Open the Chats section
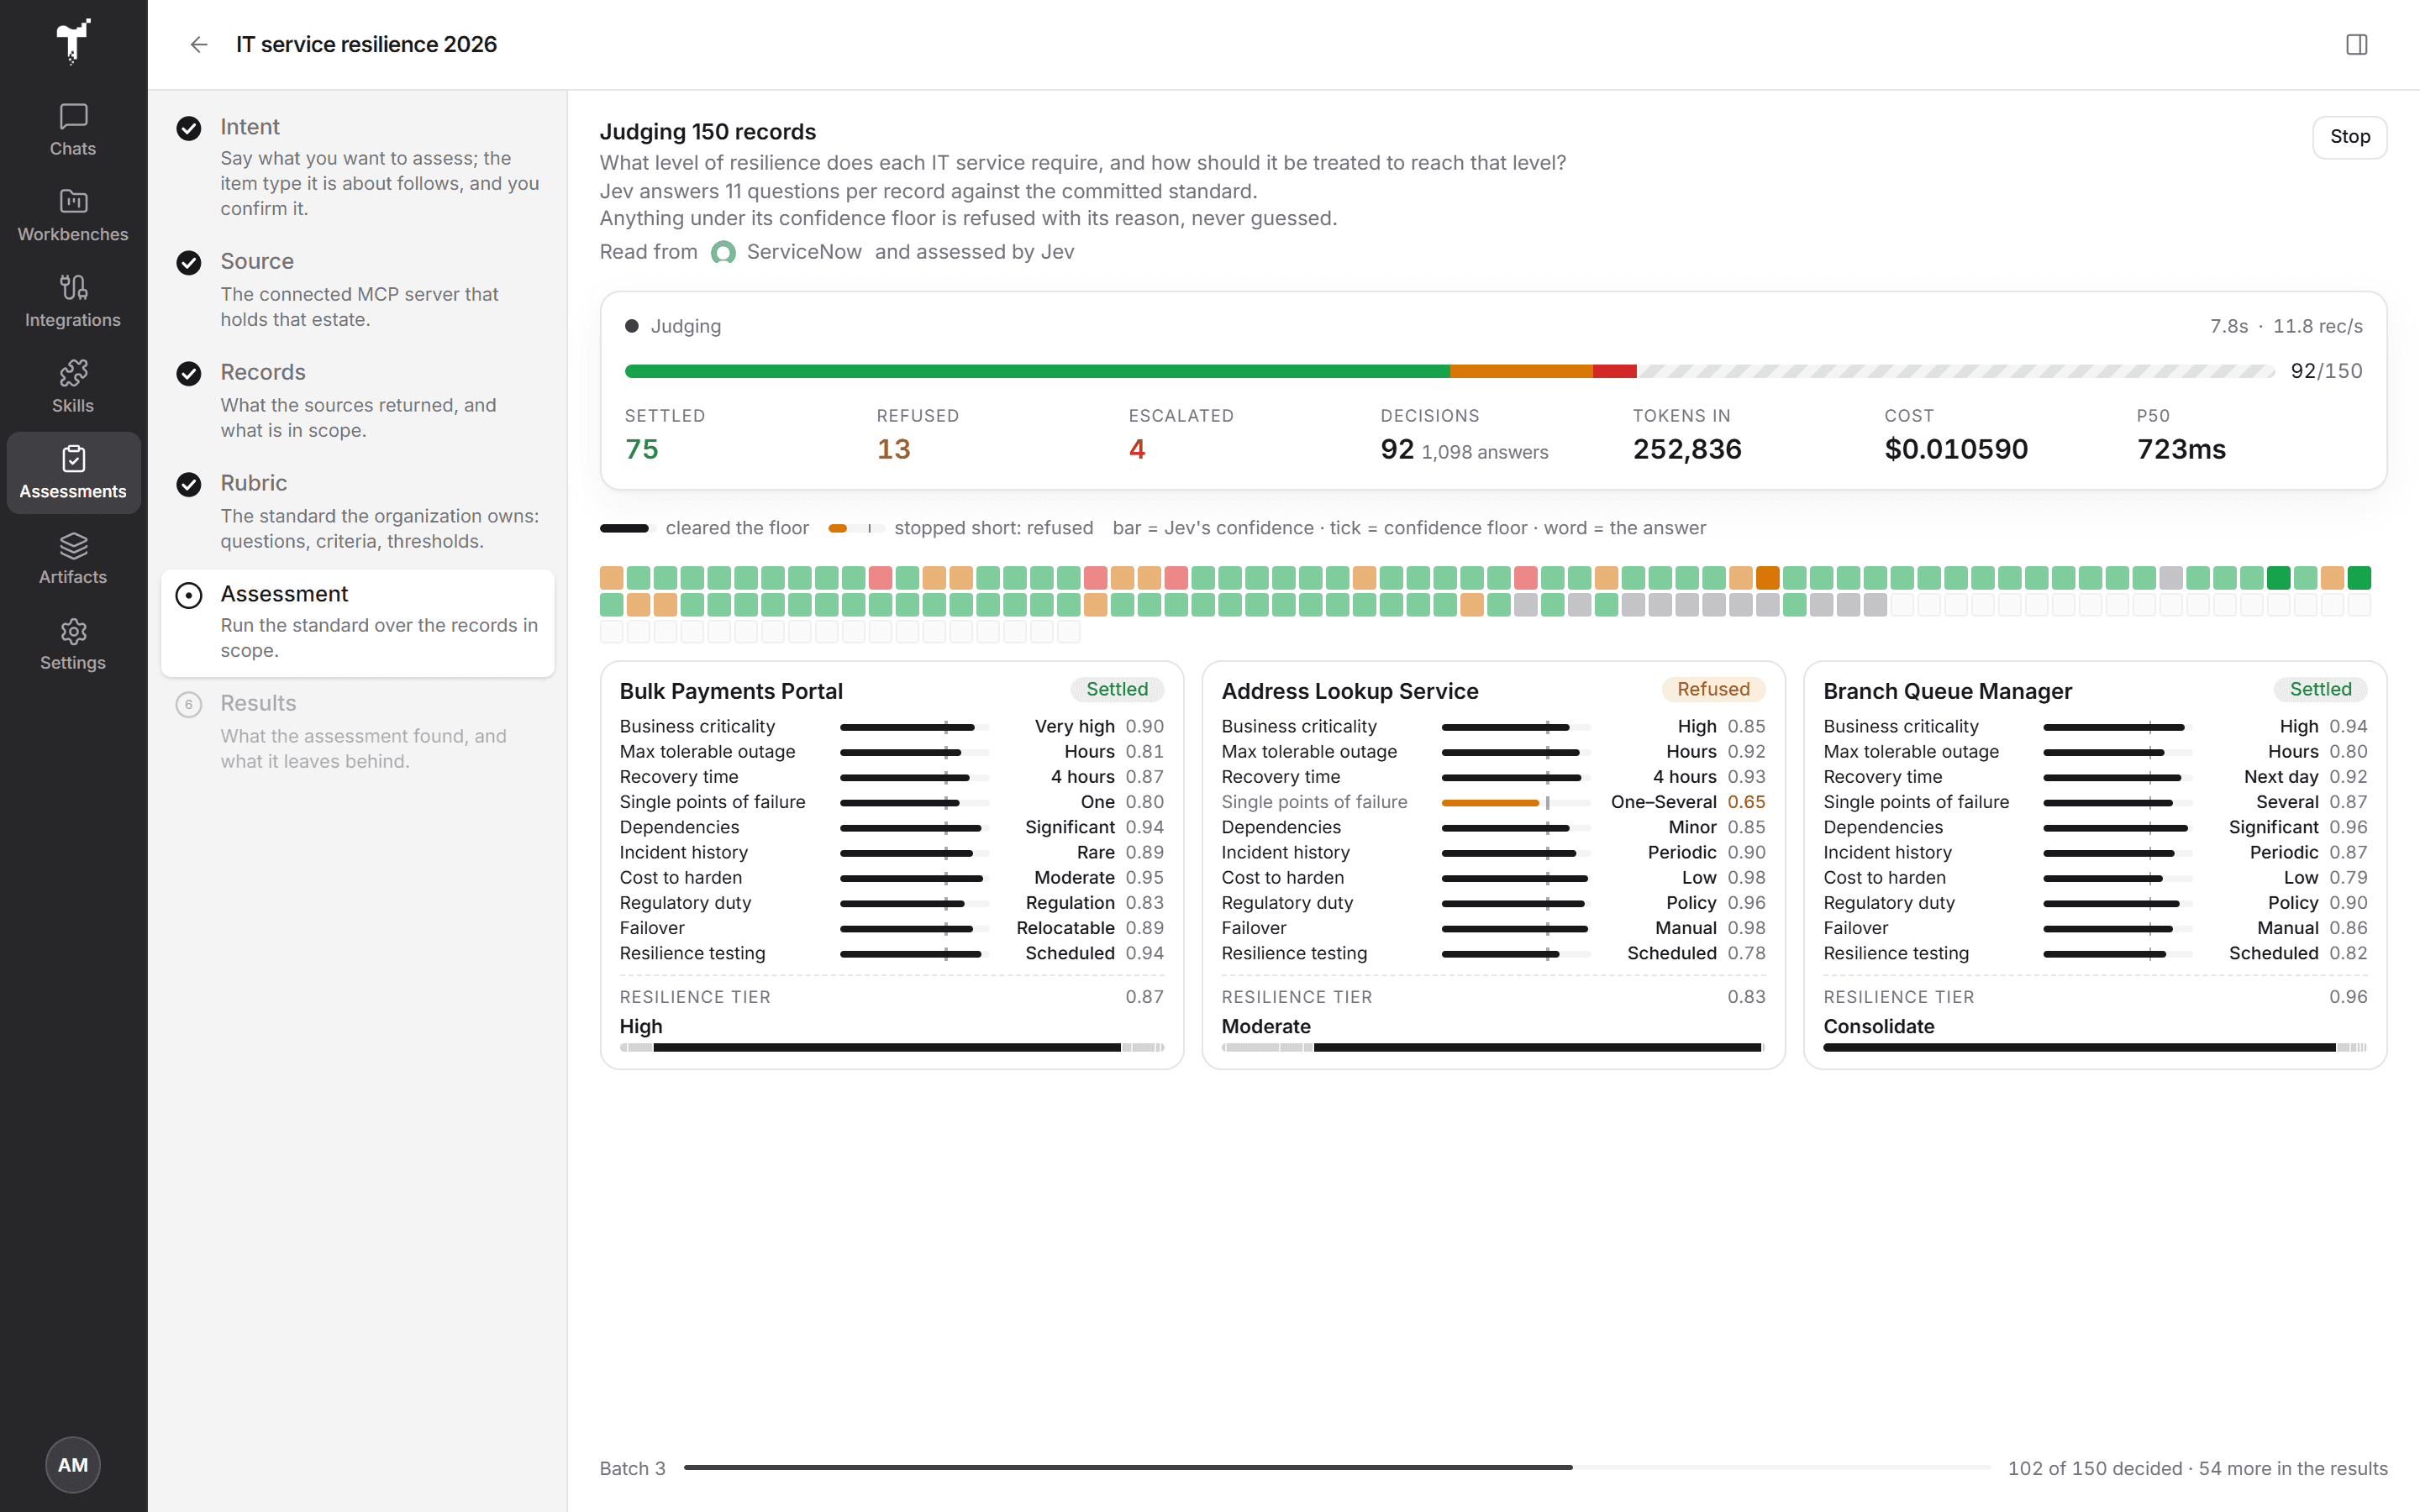Screen dimensions: 2420x1512 pos(73,130)
